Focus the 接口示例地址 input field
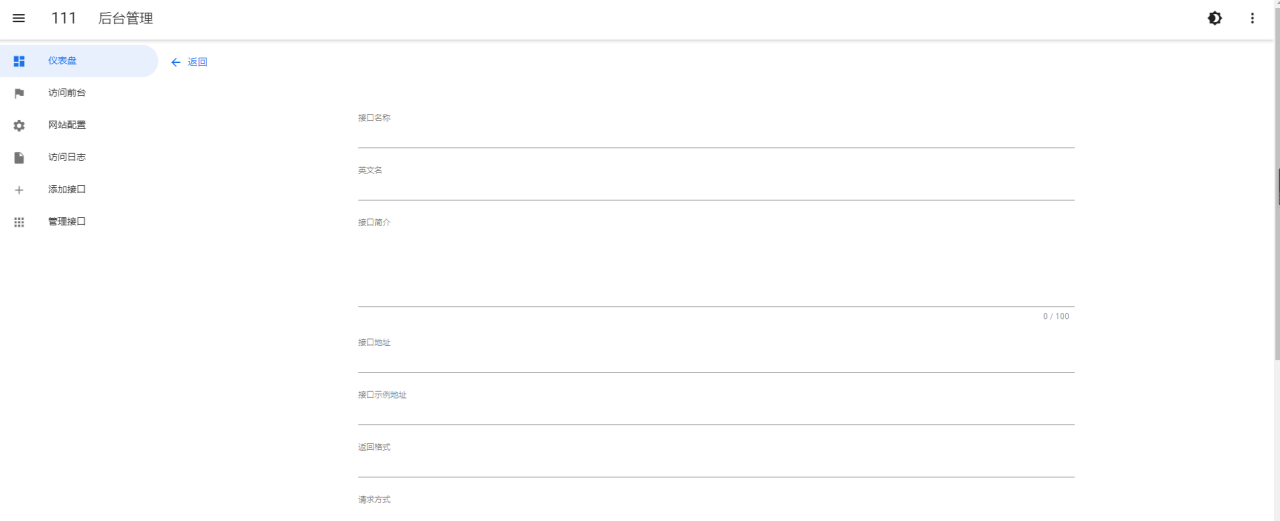Image resolution: width=1280 pixels, height=521 pixels. click(716, 412)
